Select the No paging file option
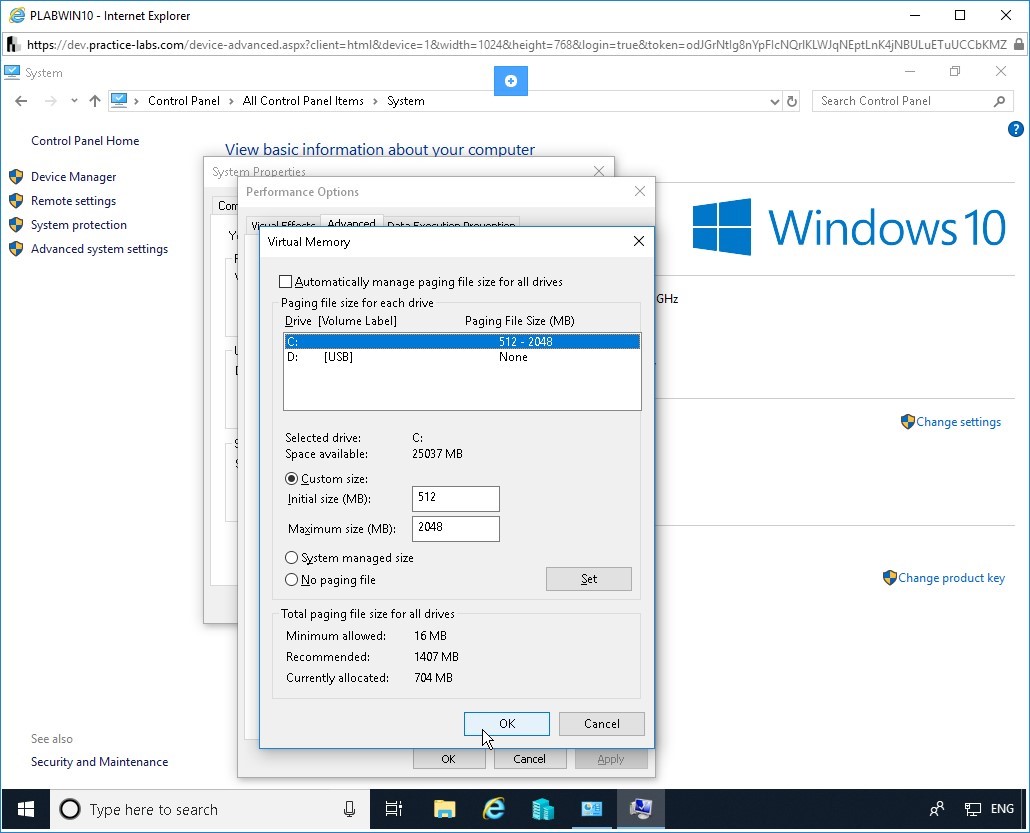Image resolution: width=1030 pixels, height=833 pixels. pos(292,579)
